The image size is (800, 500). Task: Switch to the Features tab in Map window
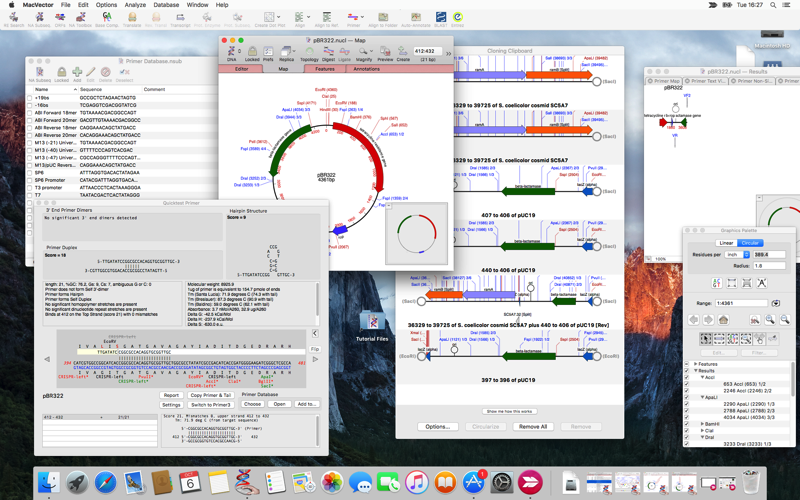324,69
